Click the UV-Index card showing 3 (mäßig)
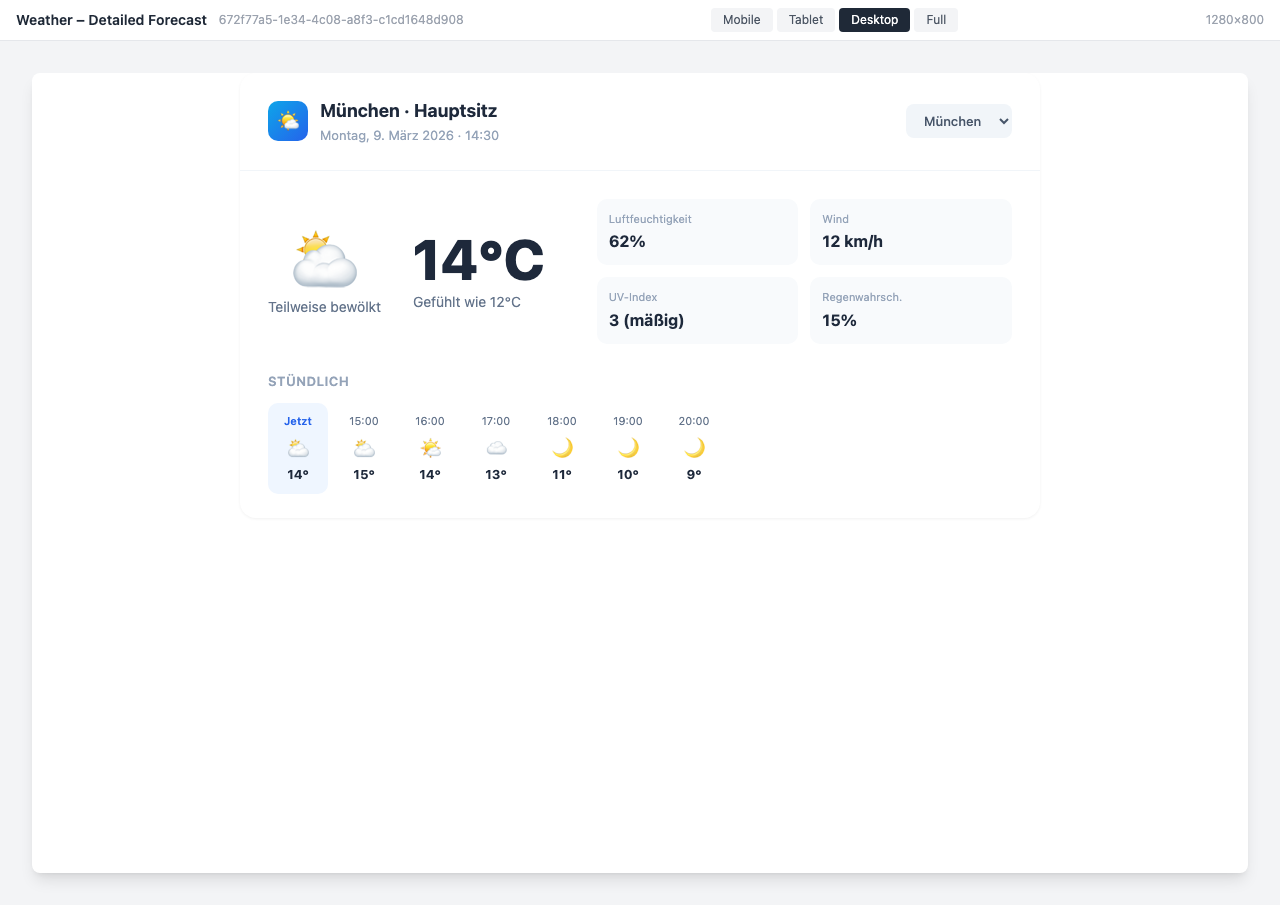The image size is (1280, 905). [697, 310]
